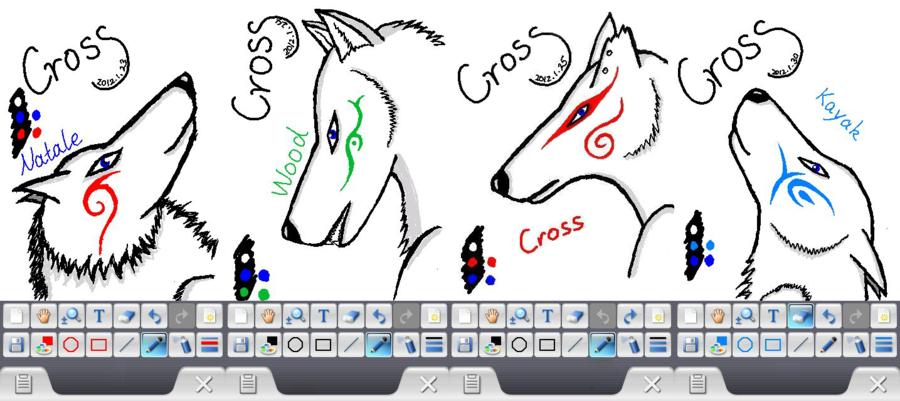Viewport: 900px width, 401px height.
Task: Close the toolbar under the Wood drawing
Action: (428, 383)
